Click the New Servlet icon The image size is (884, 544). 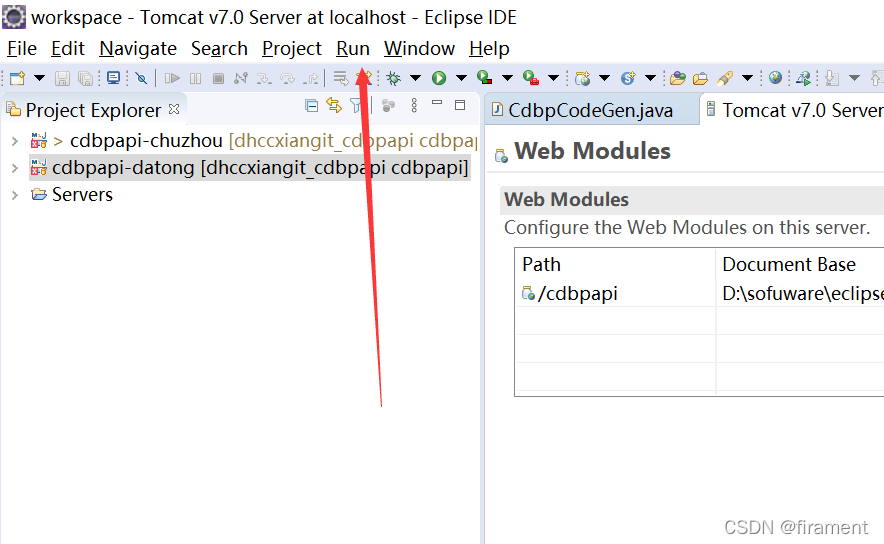click(628, 78)
